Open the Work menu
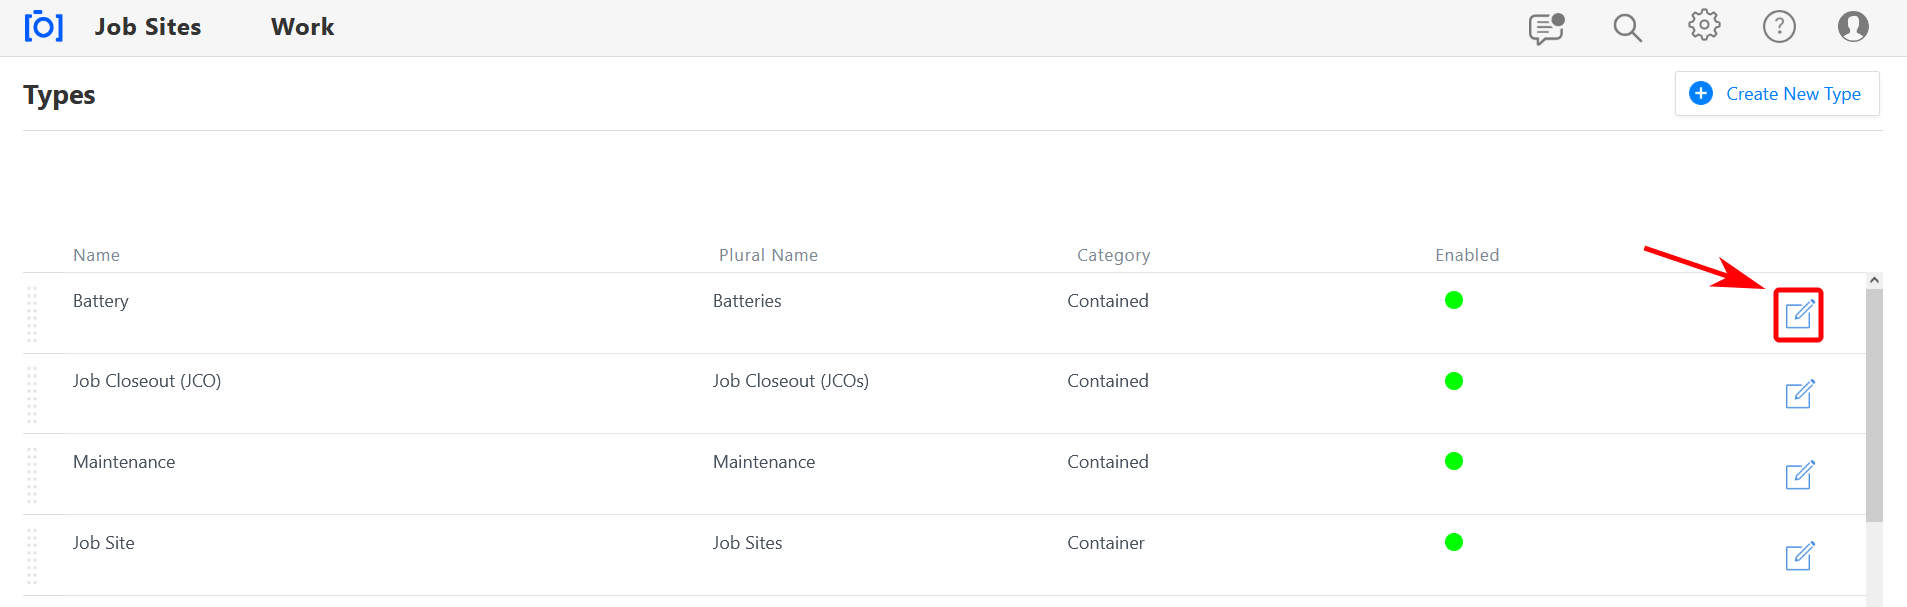Image resolution: width=1907 pixels, height=607 pixels. point(302,27)
